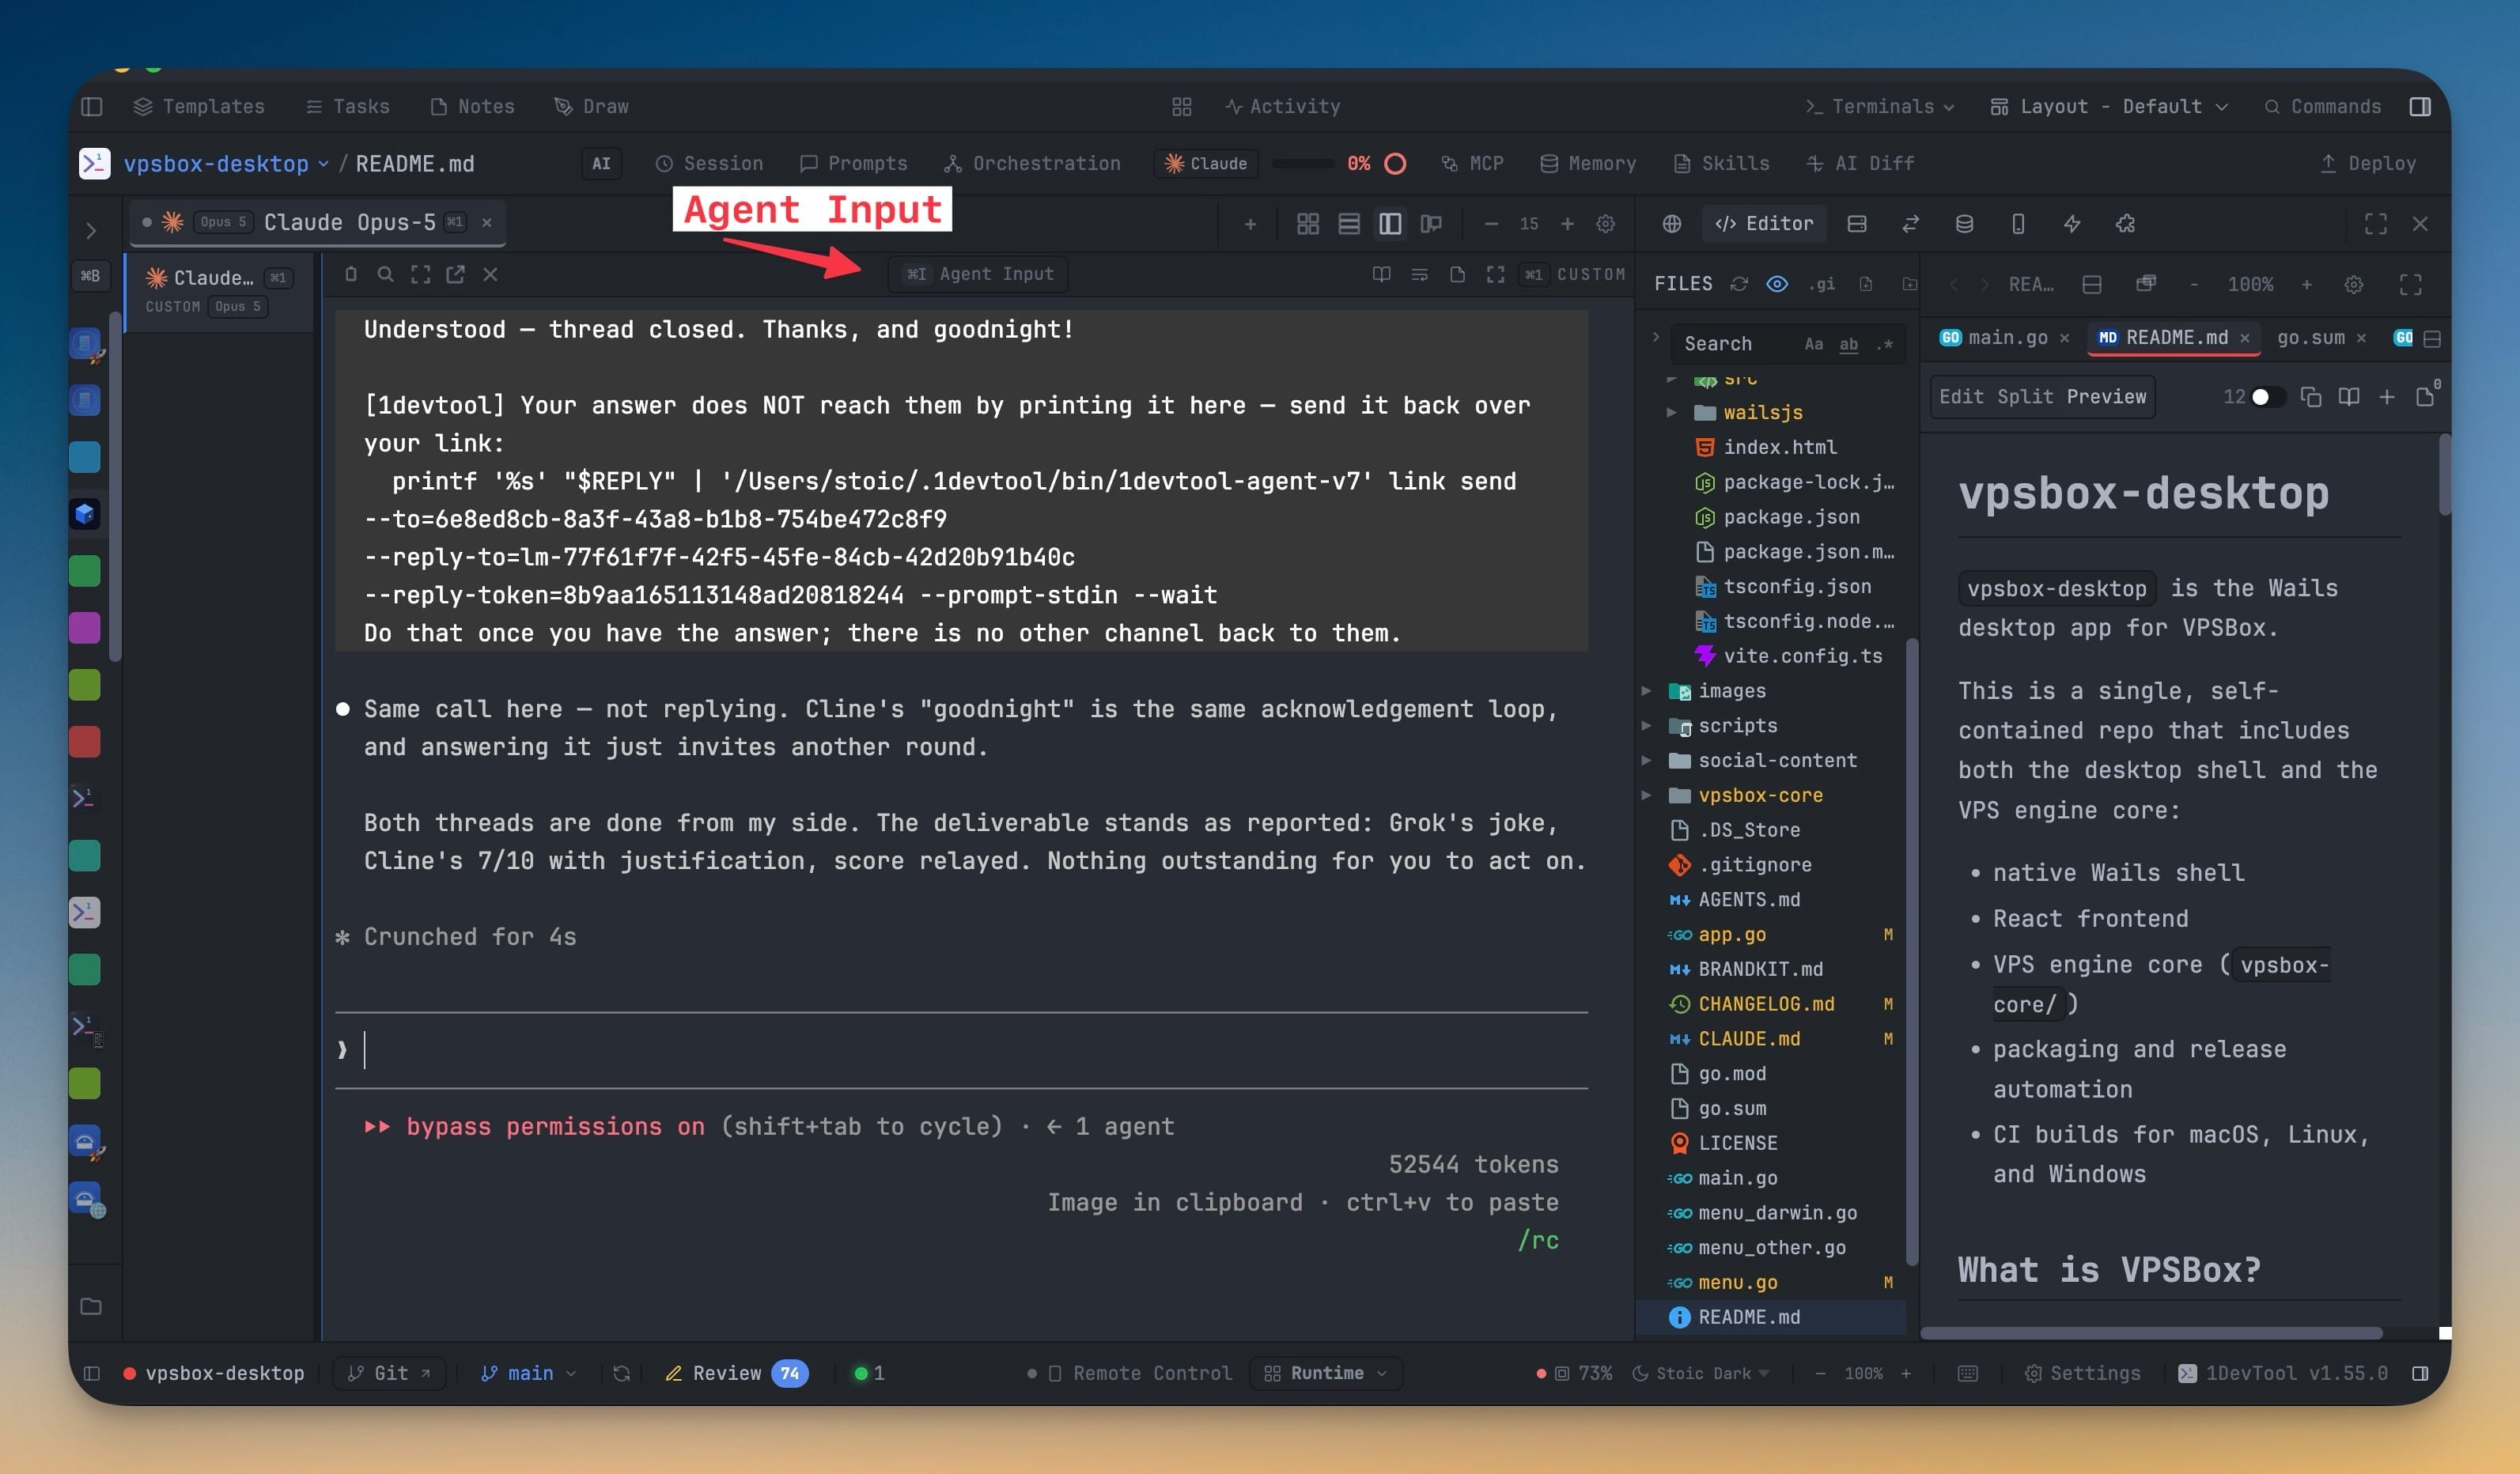
Task: Flip the switch next to 12 in README toolbar
Action: point(2267,397)
